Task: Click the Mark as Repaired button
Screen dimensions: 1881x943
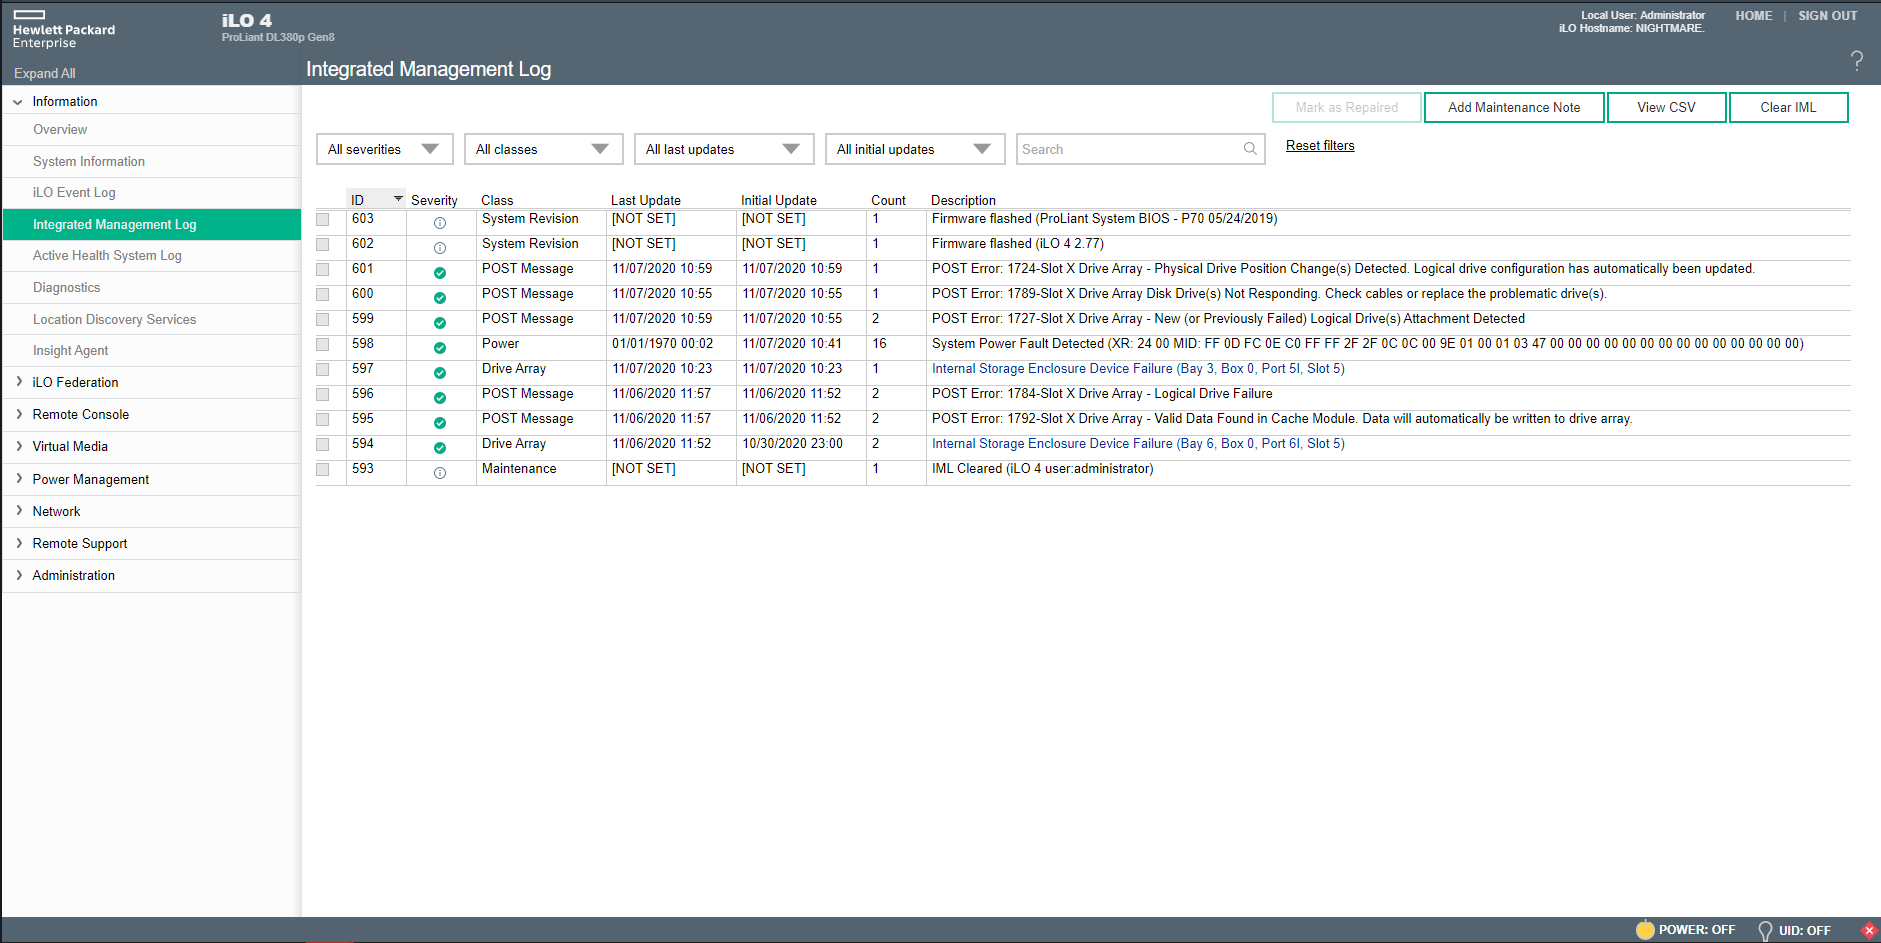Action: 1346,107
